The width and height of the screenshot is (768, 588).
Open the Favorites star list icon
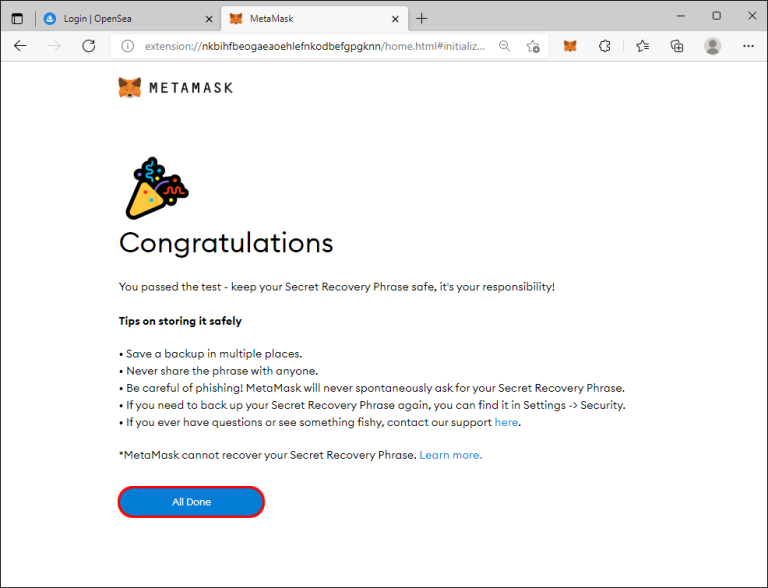(642, 46)
